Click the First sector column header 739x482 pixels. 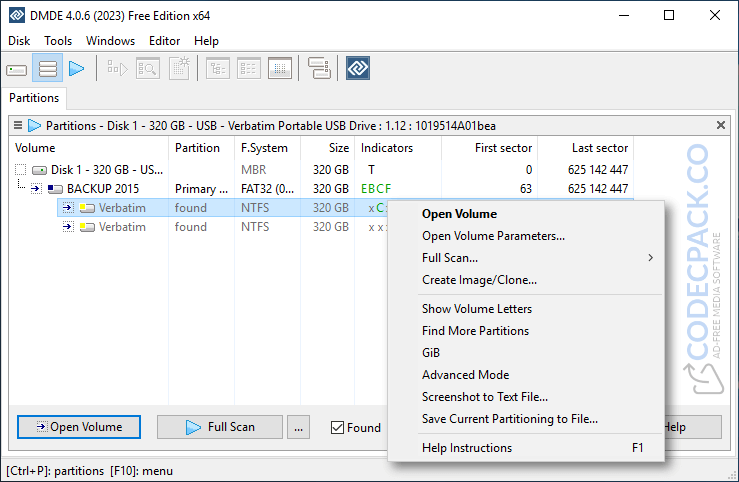[490, 148]
